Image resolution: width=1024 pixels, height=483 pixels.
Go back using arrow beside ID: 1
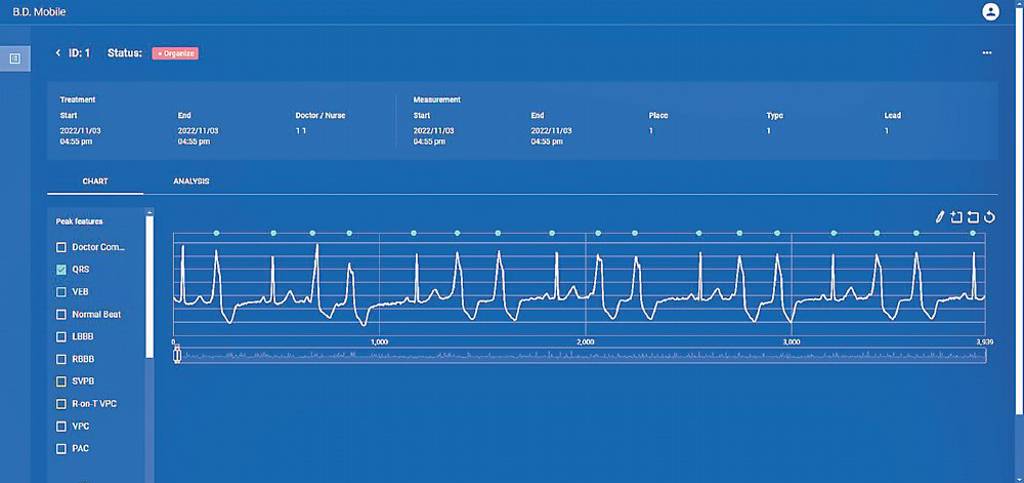(x=57, y=53)
